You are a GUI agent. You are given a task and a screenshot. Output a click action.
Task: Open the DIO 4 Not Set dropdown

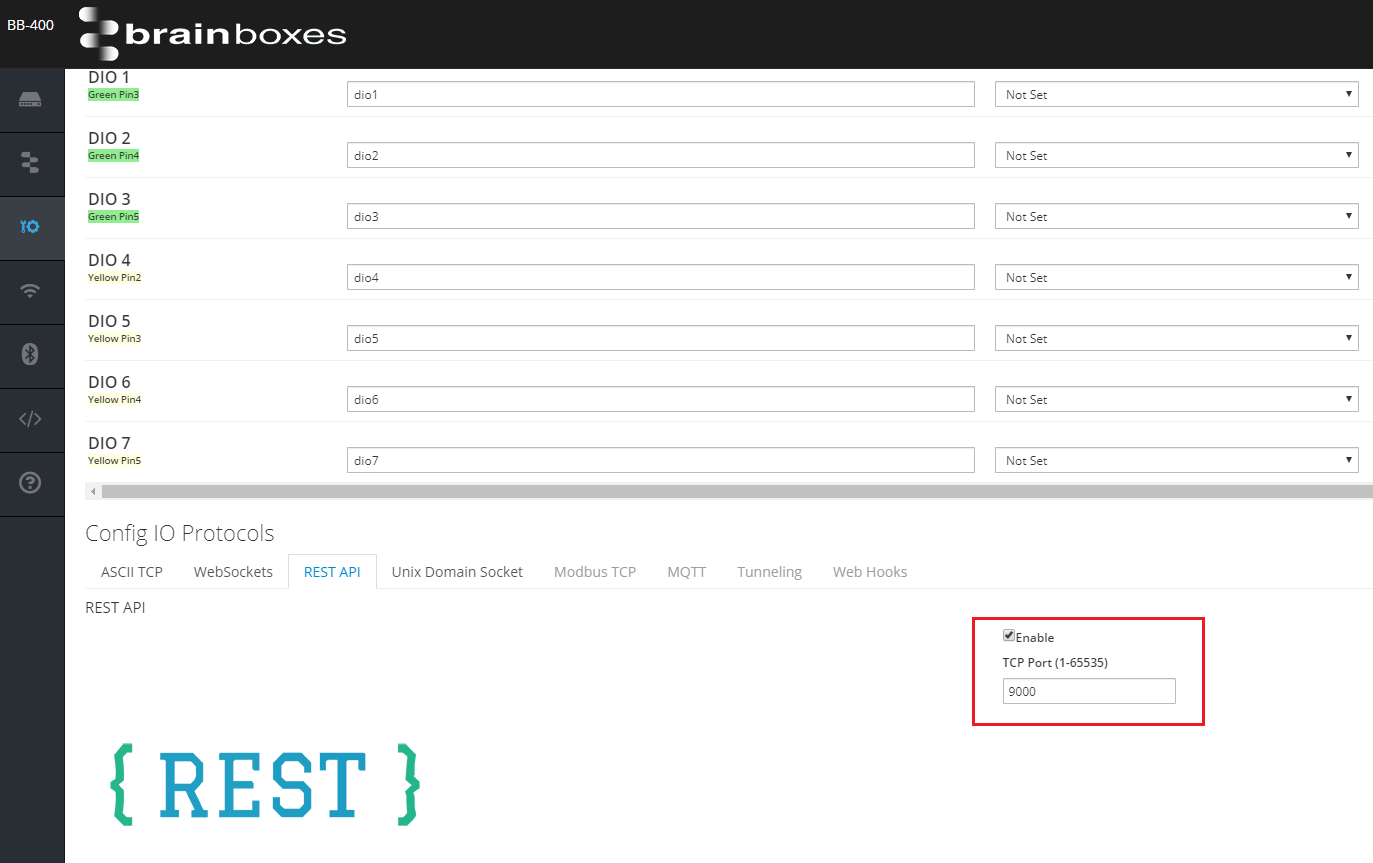1176,278
